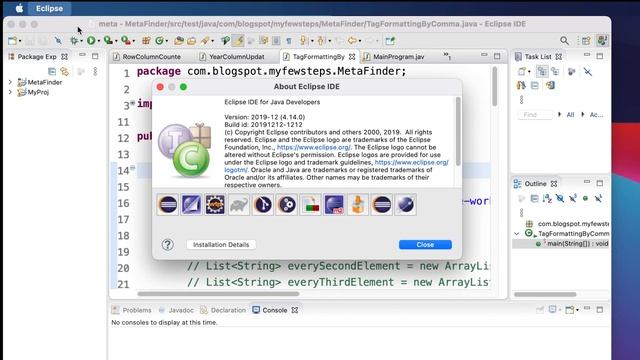640x360 pixels.
Task: Go back with yellow Back arrow
Action: [x=352, y=41]
